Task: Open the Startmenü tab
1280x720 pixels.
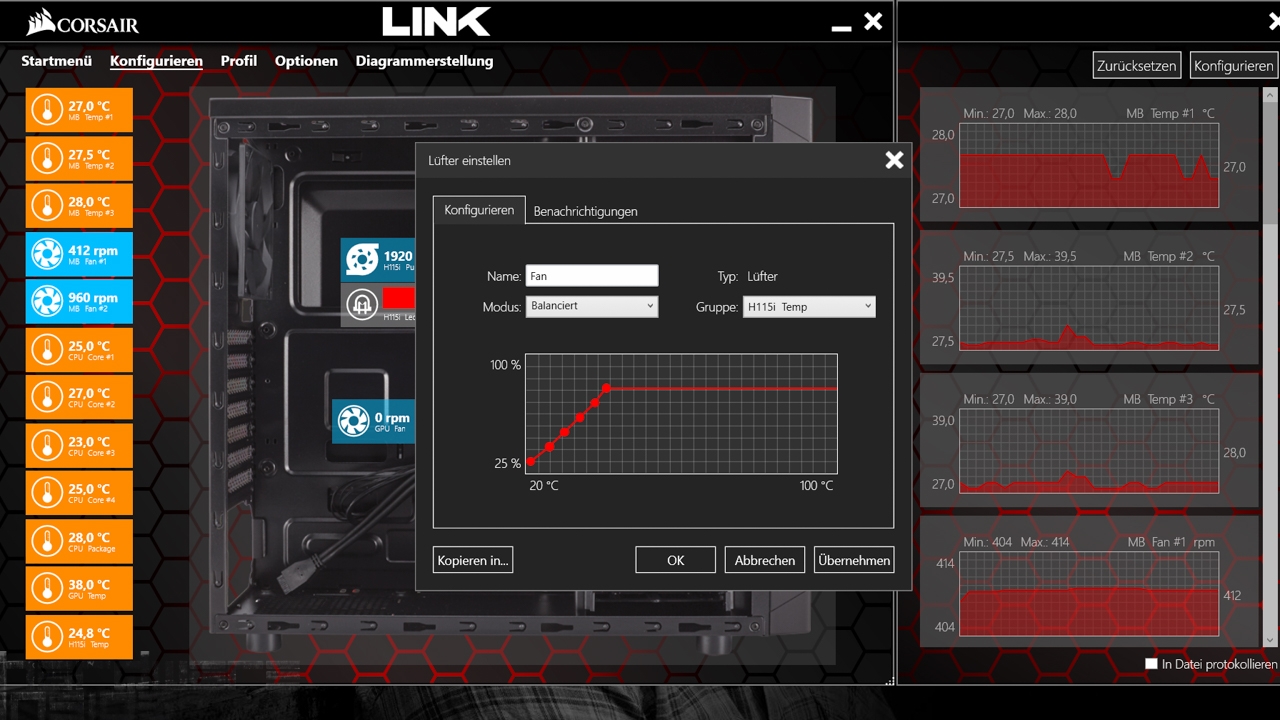Action: (57, 61)
